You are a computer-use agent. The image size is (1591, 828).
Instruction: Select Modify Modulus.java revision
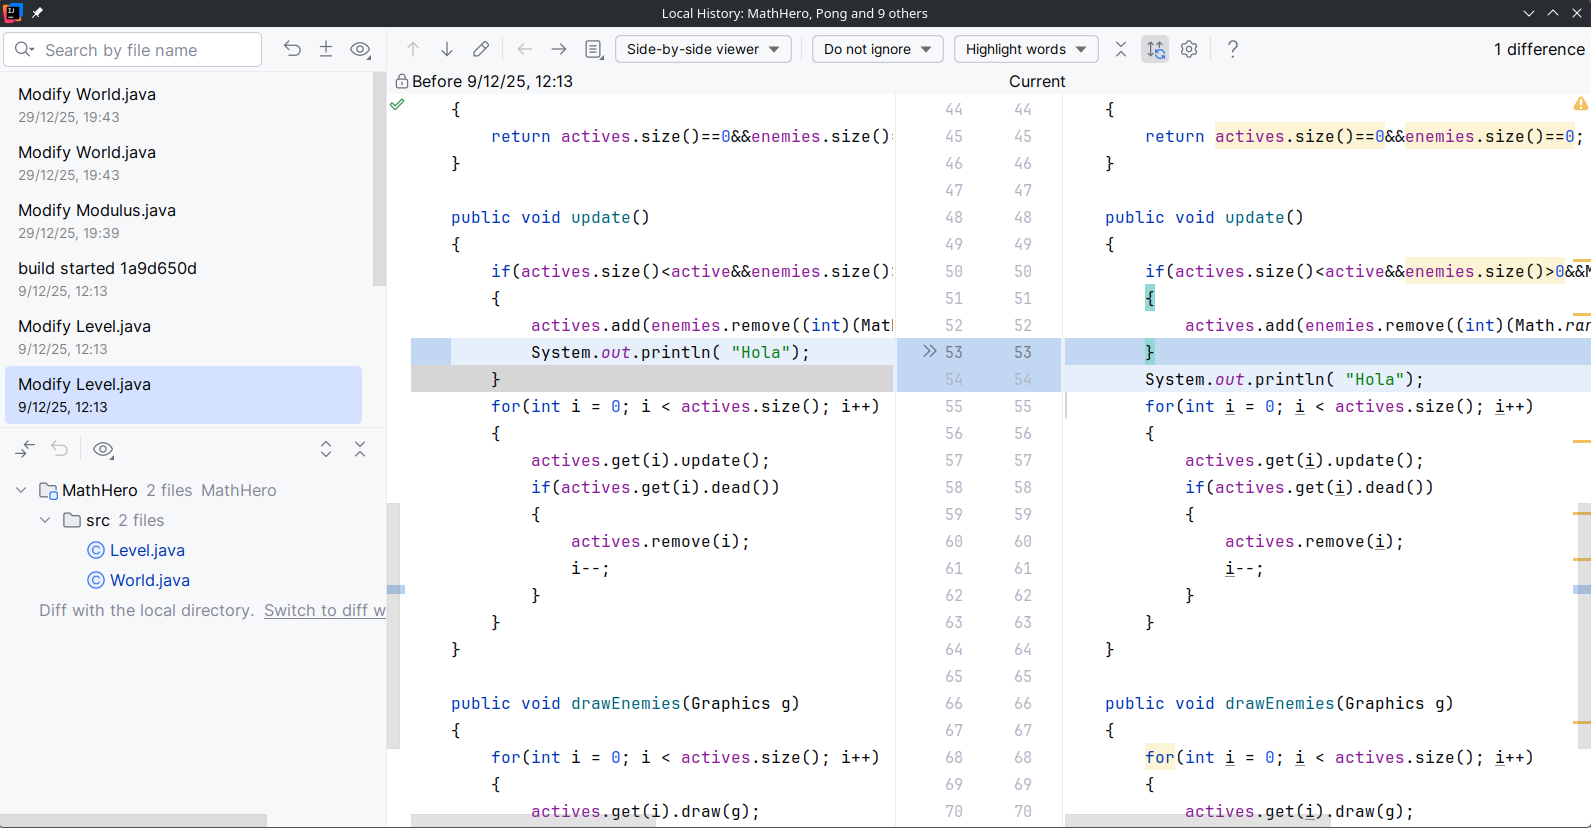[x=185, y=221]
